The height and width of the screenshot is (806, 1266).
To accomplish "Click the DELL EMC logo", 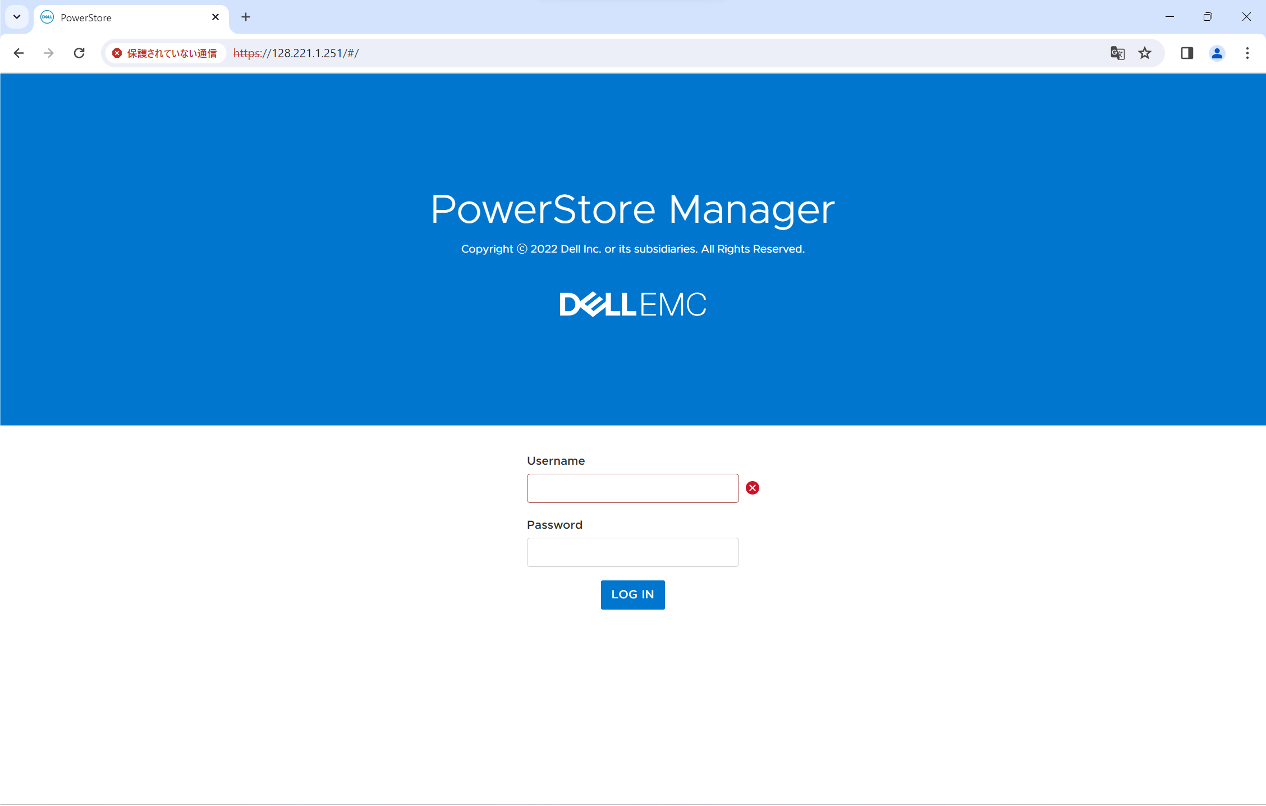I will point(632,305).
